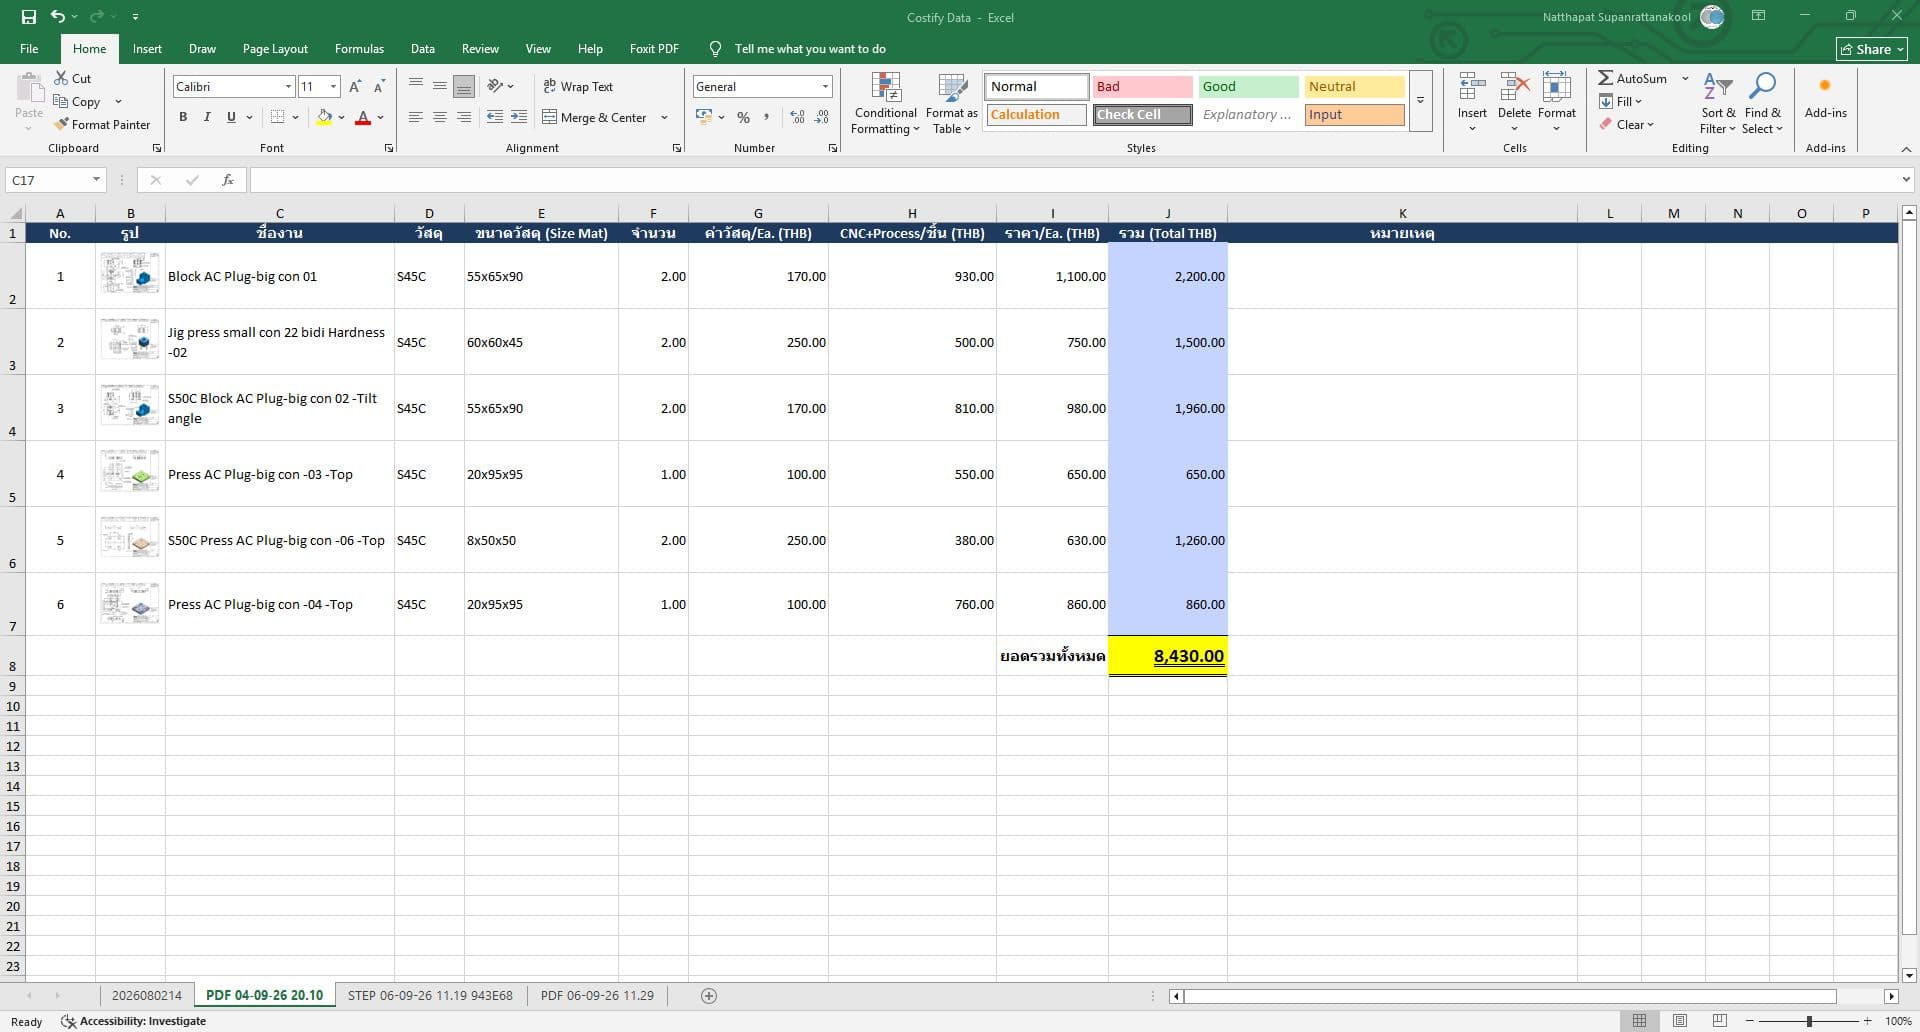Open the General number format dropdown
Screen dimensions: 1920x1032
825,87
